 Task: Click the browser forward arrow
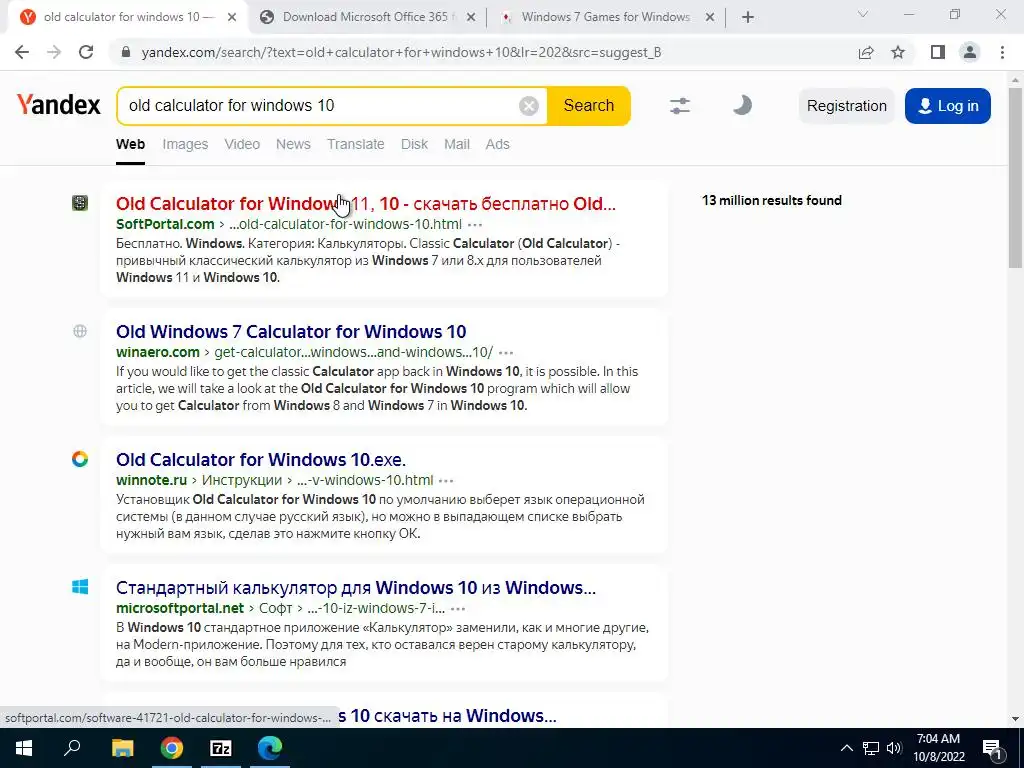tap(54, 52)
